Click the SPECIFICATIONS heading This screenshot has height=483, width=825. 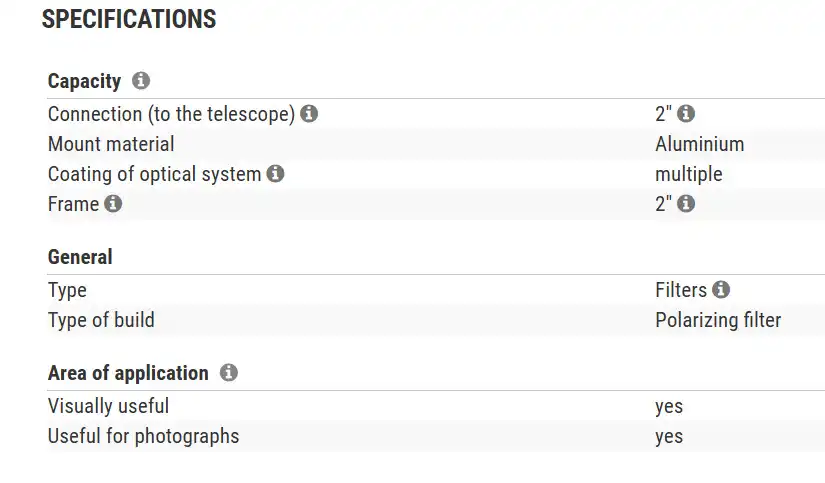(x=129, y=19)
